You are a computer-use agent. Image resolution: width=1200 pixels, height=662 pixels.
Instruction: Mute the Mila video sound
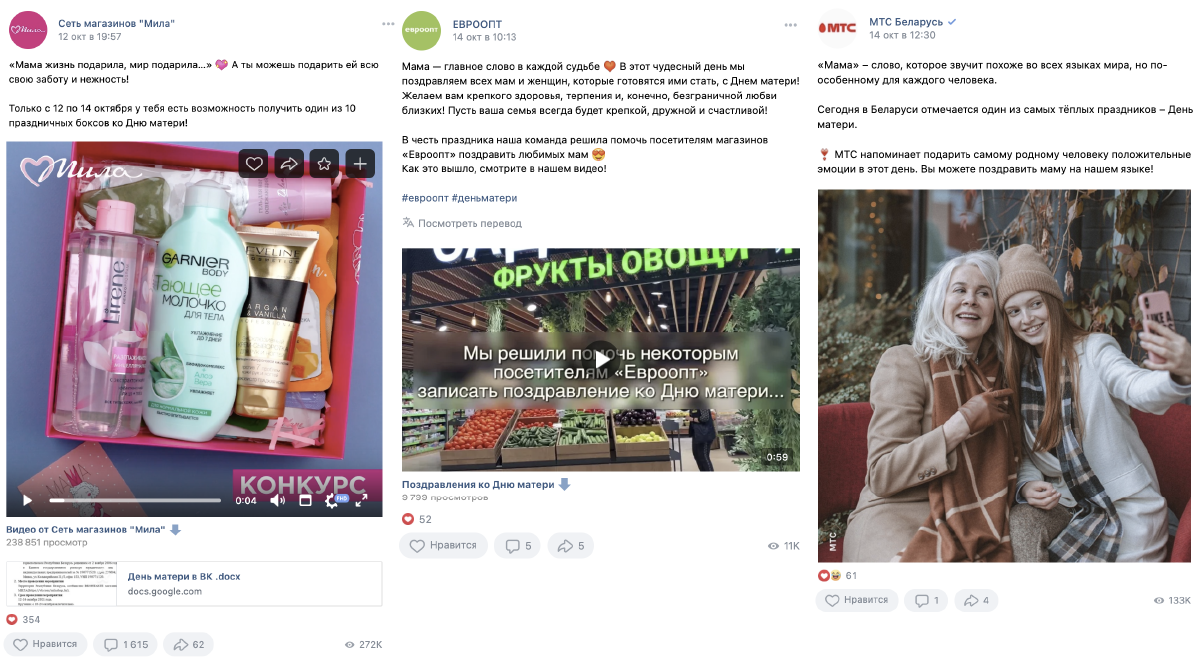pos(278,500)
